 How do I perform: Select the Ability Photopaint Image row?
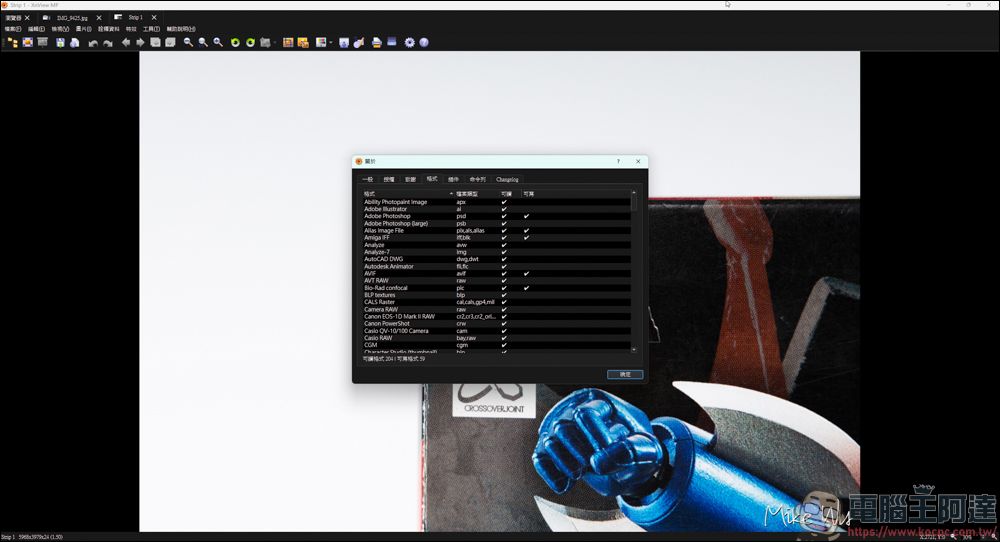click(x=496, y=202)
